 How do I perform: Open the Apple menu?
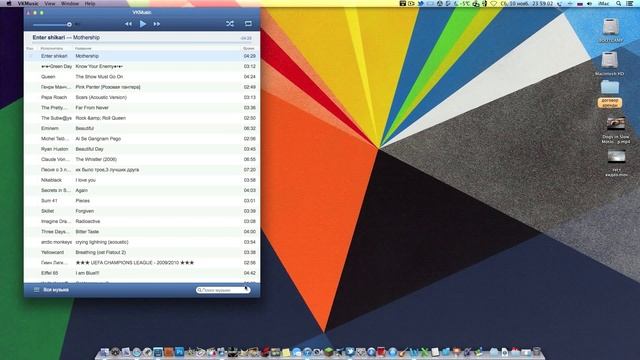click(x=9, y=3)
